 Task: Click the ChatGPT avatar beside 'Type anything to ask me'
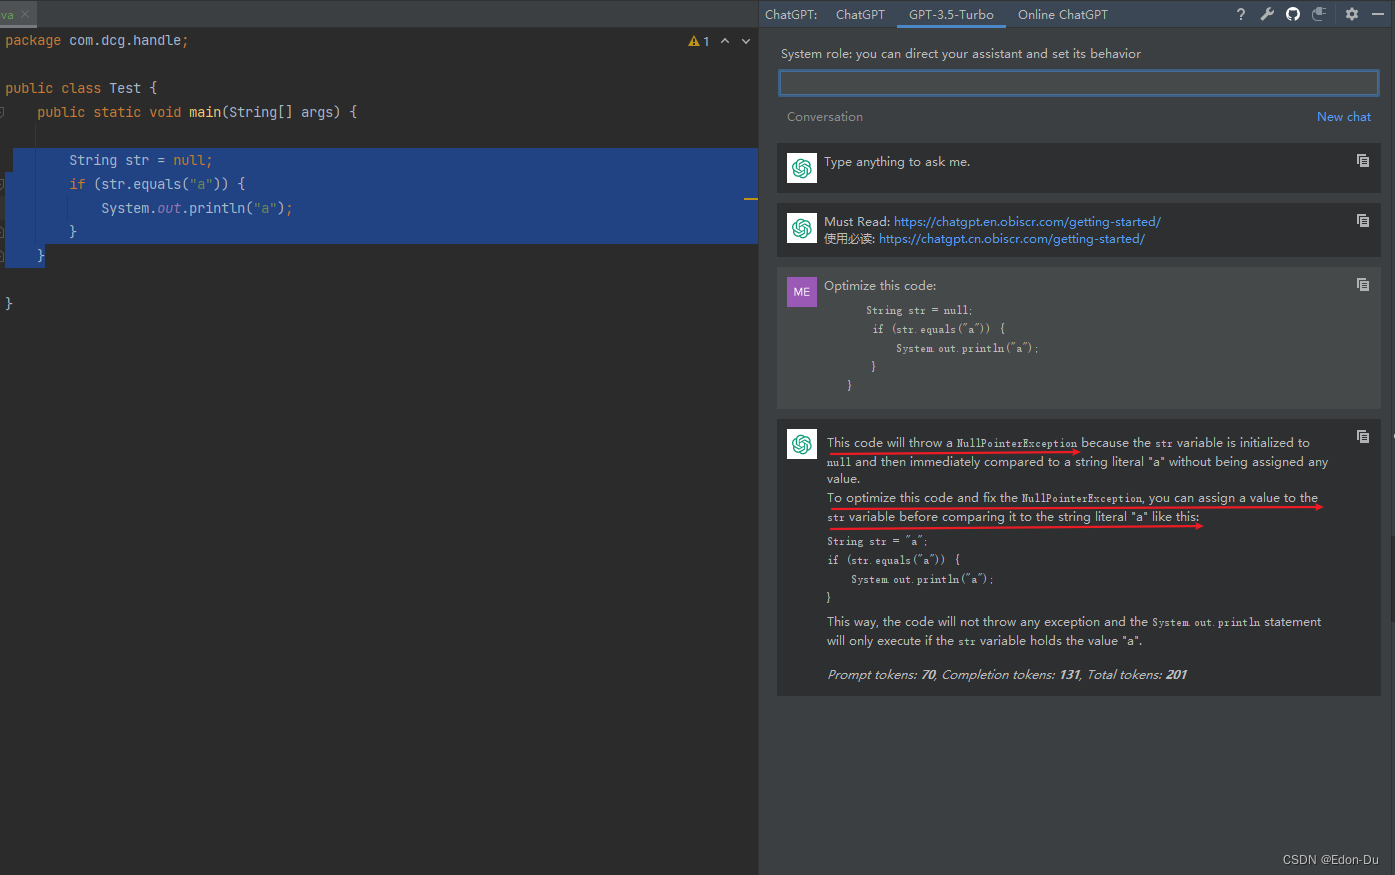click(x=802, y=168)
